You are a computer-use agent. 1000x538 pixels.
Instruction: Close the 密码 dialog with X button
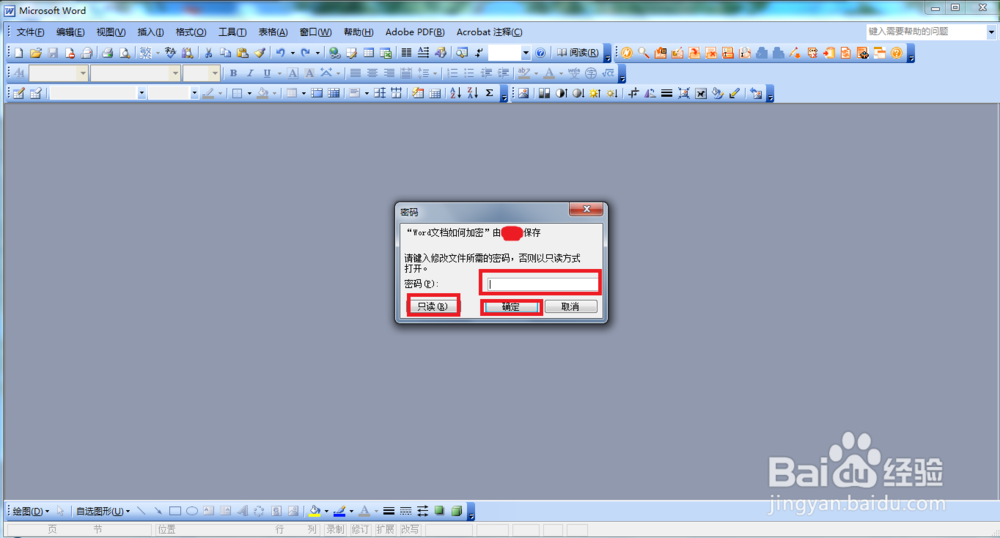click(x=587, y=209)
